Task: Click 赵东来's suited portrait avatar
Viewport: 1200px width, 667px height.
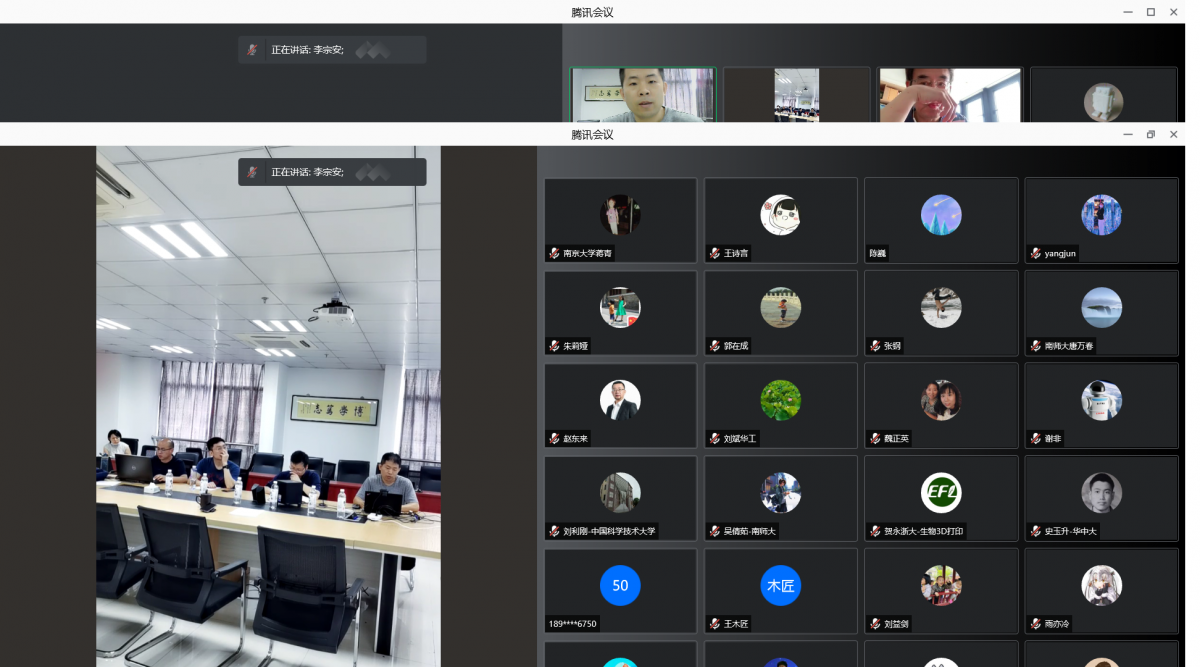Action: pos(620,400)
